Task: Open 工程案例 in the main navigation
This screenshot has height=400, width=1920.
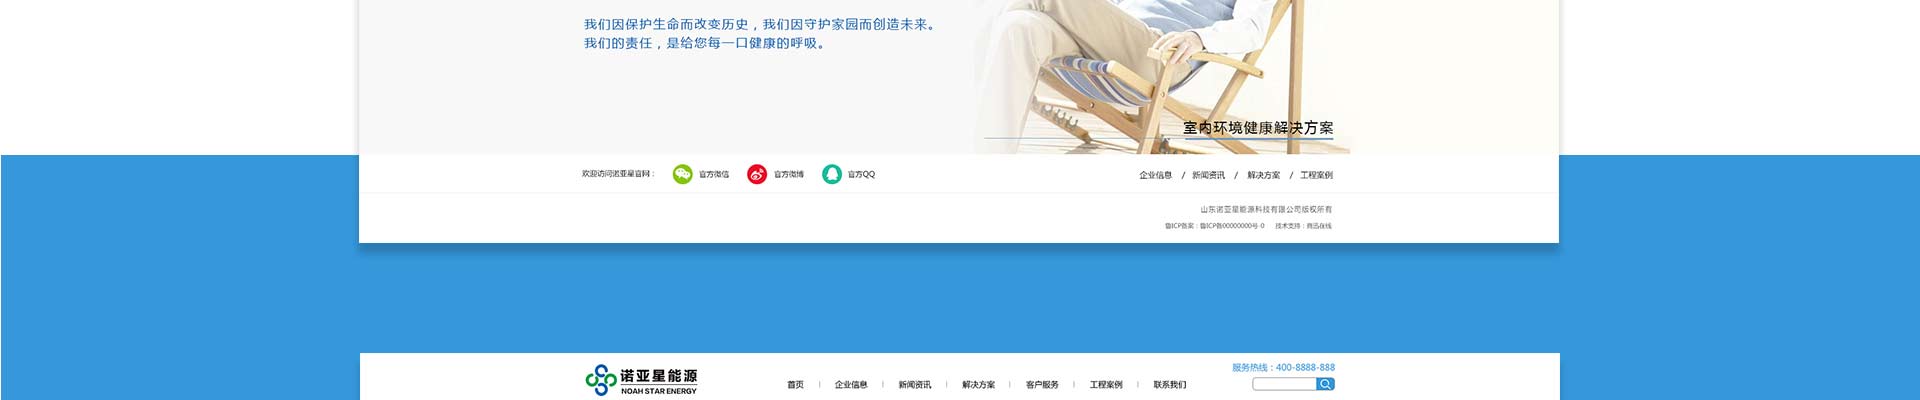Action: pyautogui.click(x=1106, y=385)
